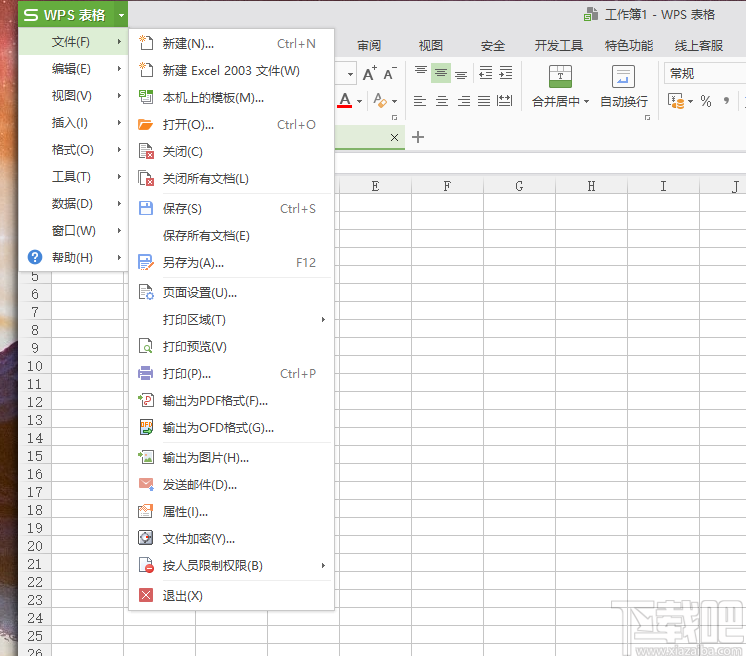Viewport: 746px width, 656px height.
Task: Expand the 打印区域(T) submenu
Action: (x=323, y=319)
